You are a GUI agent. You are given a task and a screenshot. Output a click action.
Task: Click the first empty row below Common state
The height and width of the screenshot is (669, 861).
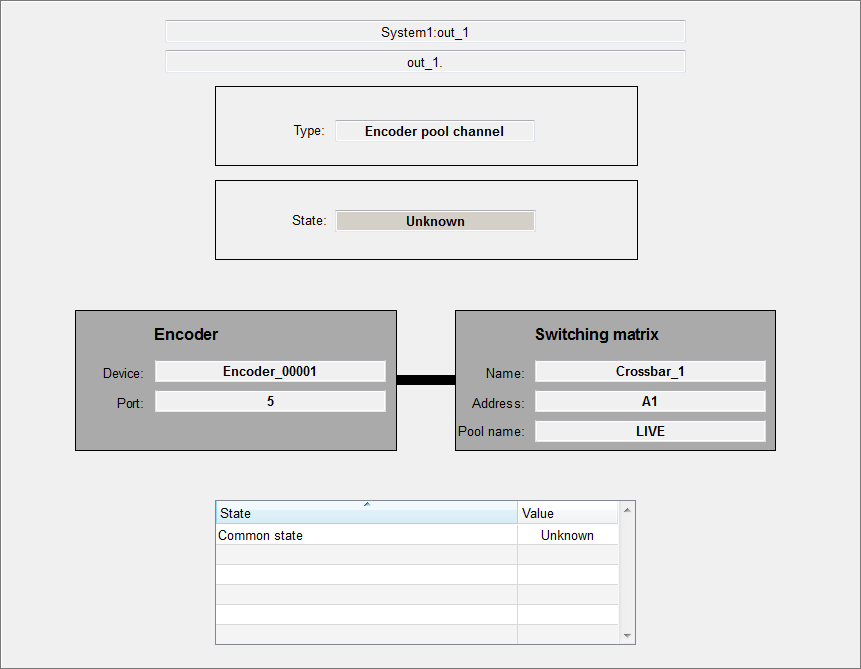pos(366,555)
